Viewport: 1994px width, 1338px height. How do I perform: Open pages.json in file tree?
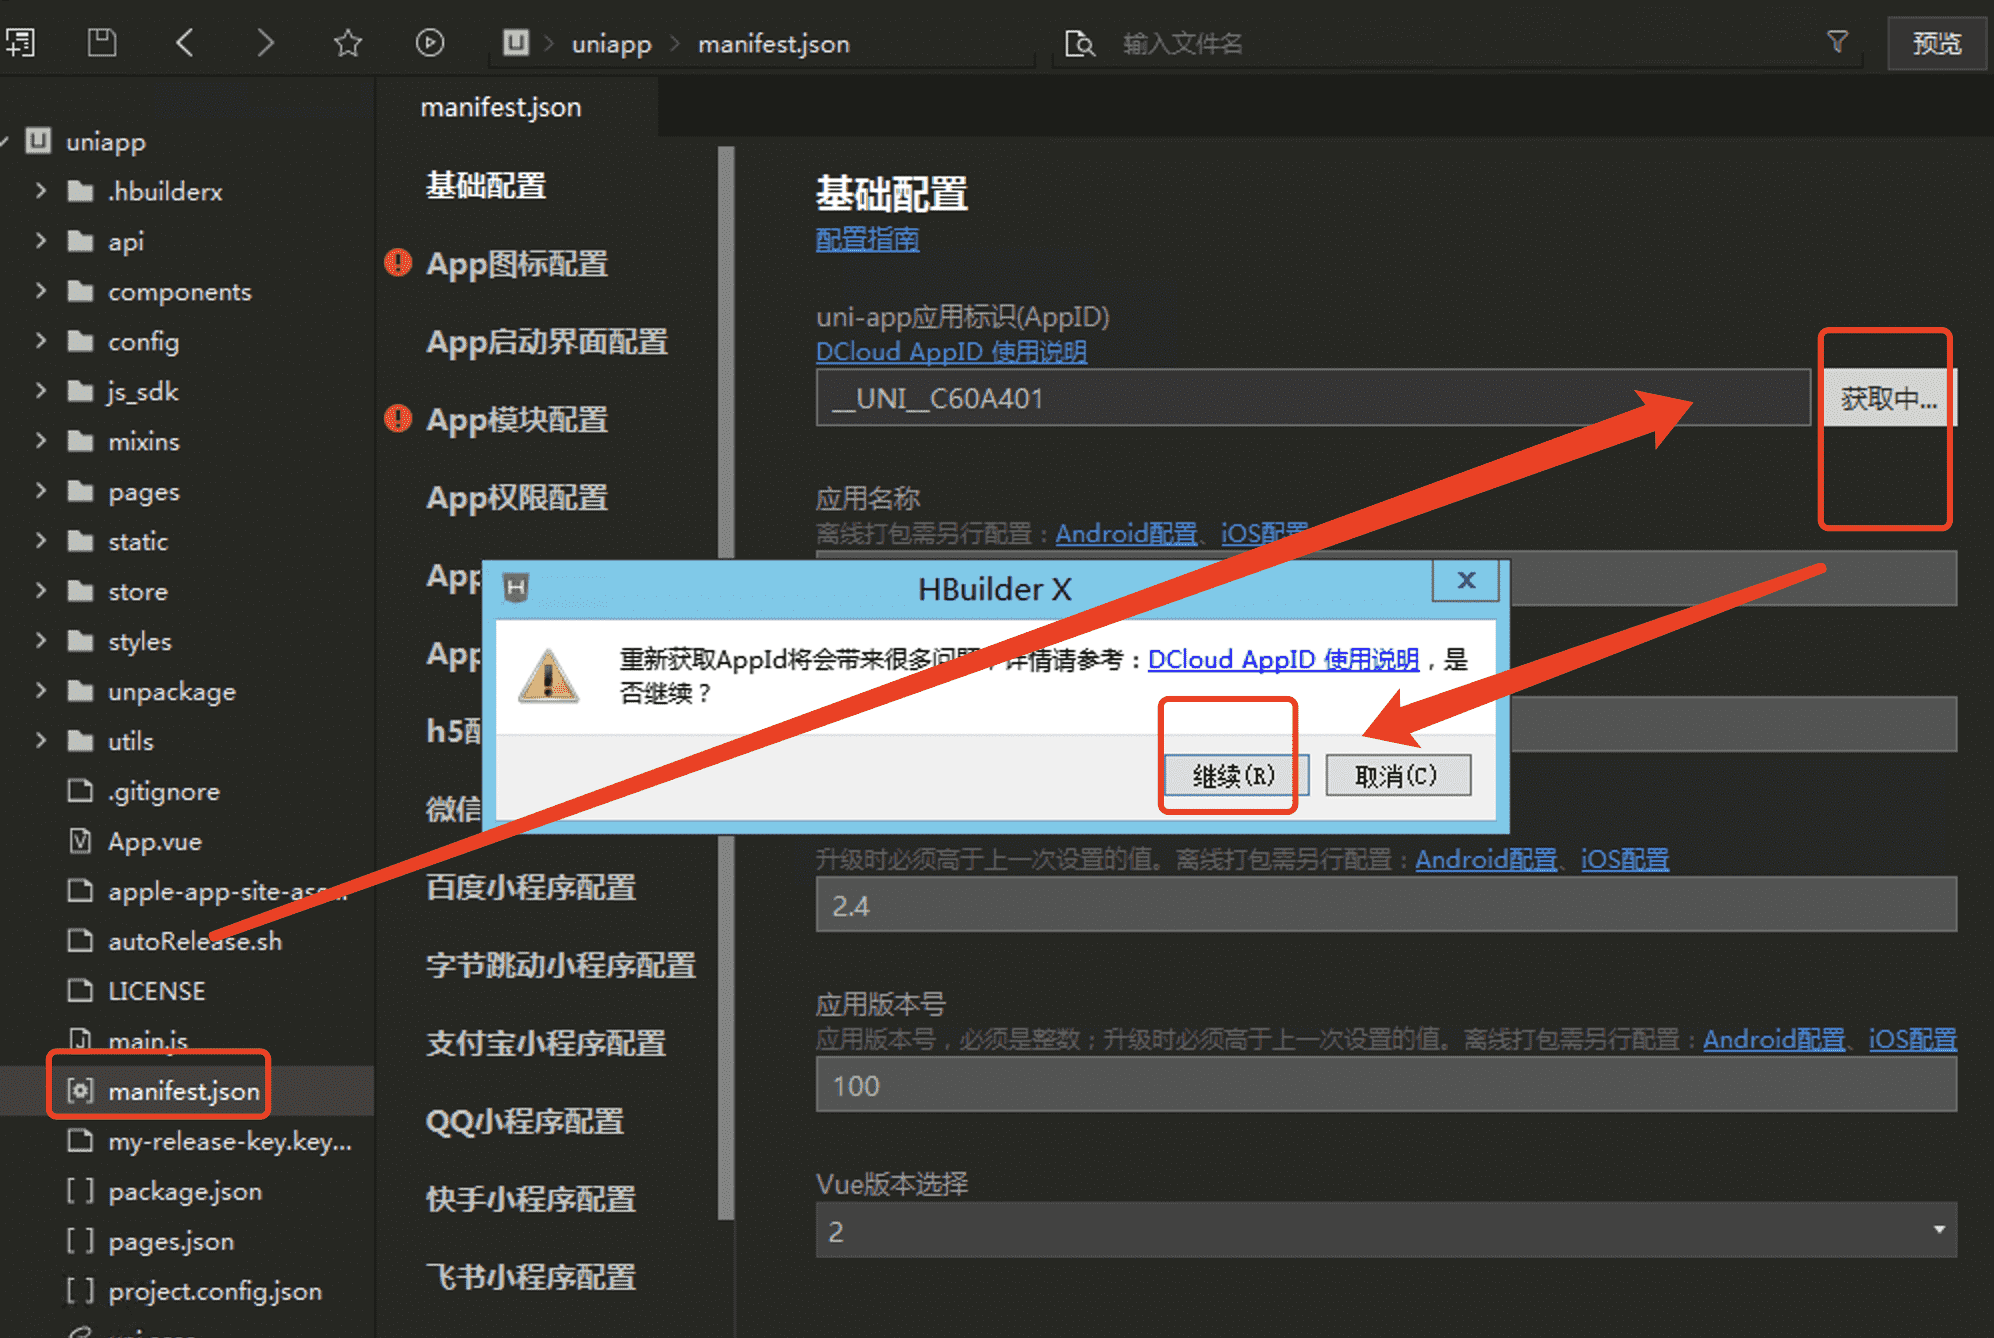pos(171,1241)
